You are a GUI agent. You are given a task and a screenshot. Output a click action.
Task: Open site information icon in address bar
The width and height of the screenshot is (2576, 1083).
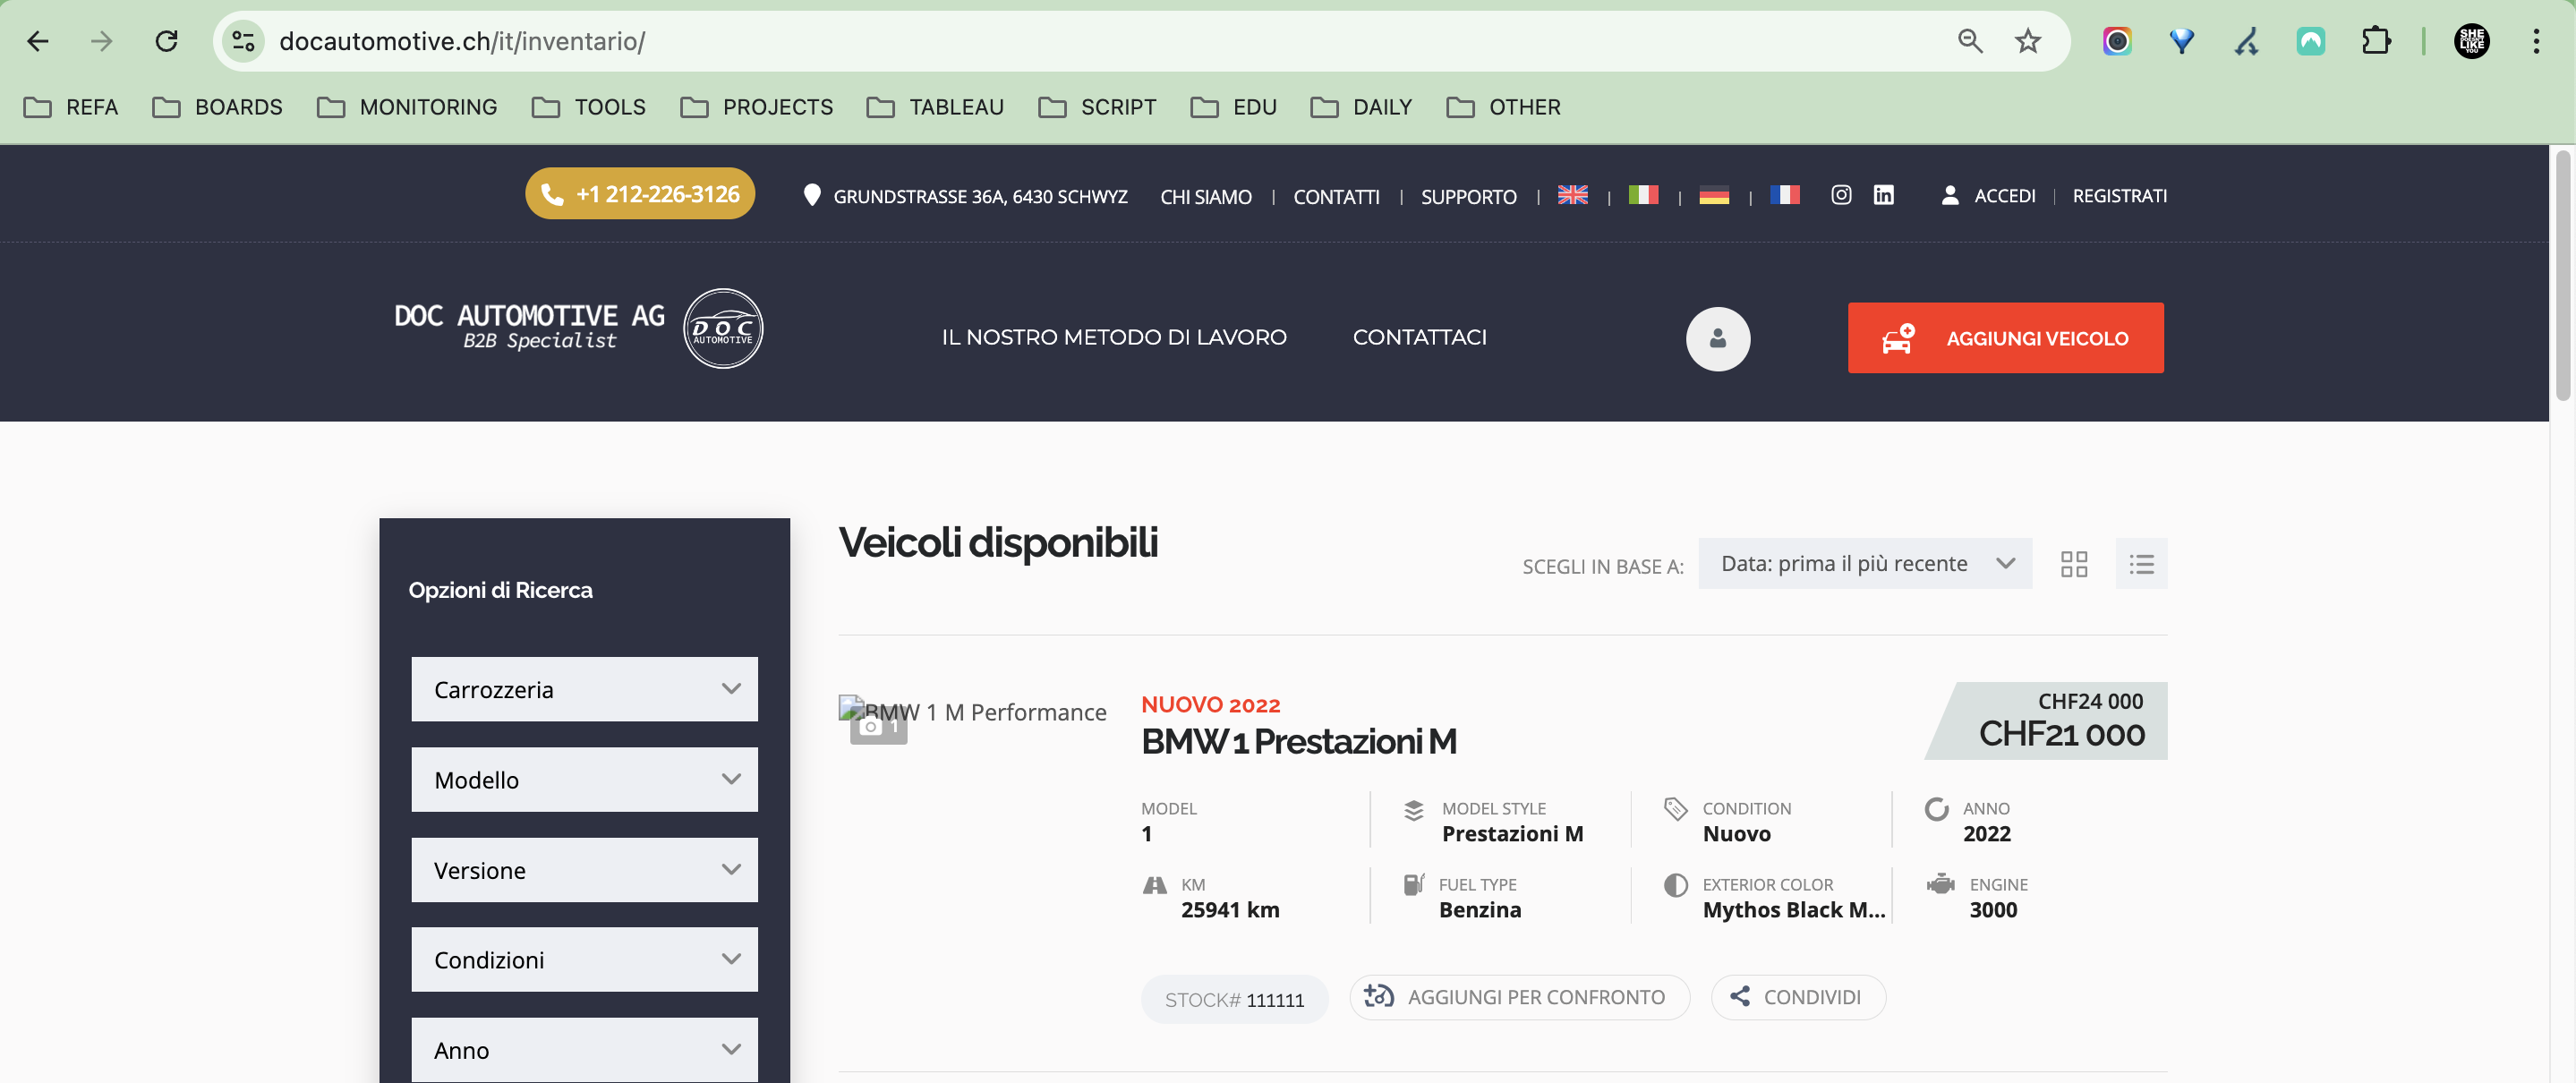pos(243,41)
